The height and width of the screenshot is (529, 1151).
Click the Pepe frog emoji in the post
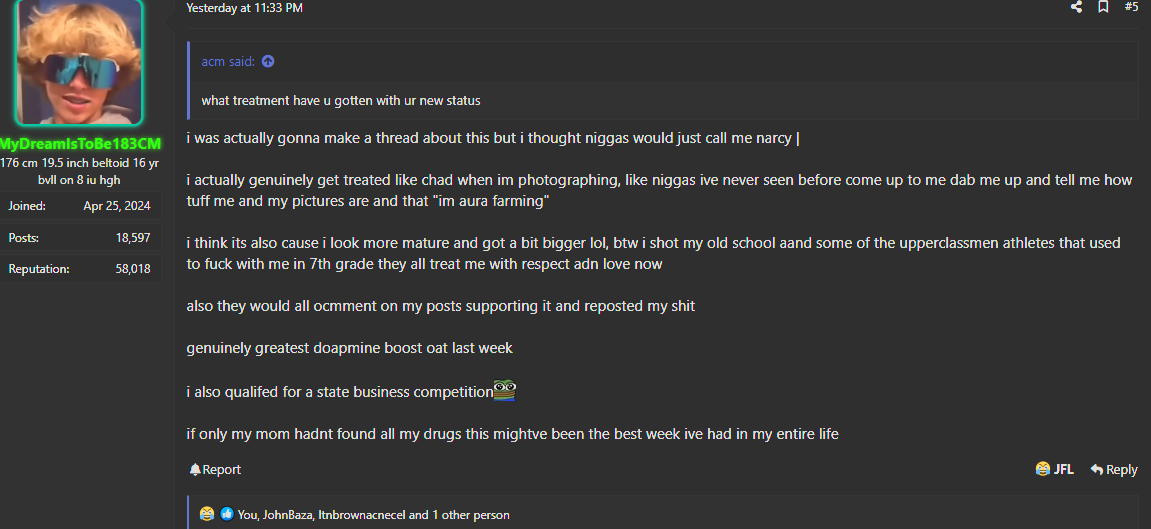505,391
